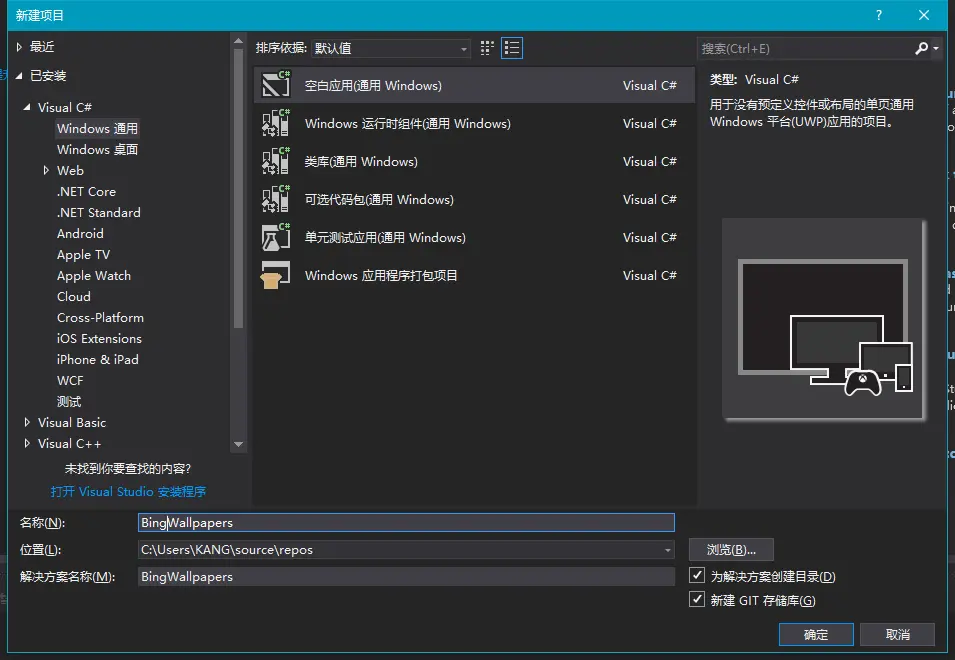
Task: Click the Windows runtime component template icon
Action: (x=276, y=123)
